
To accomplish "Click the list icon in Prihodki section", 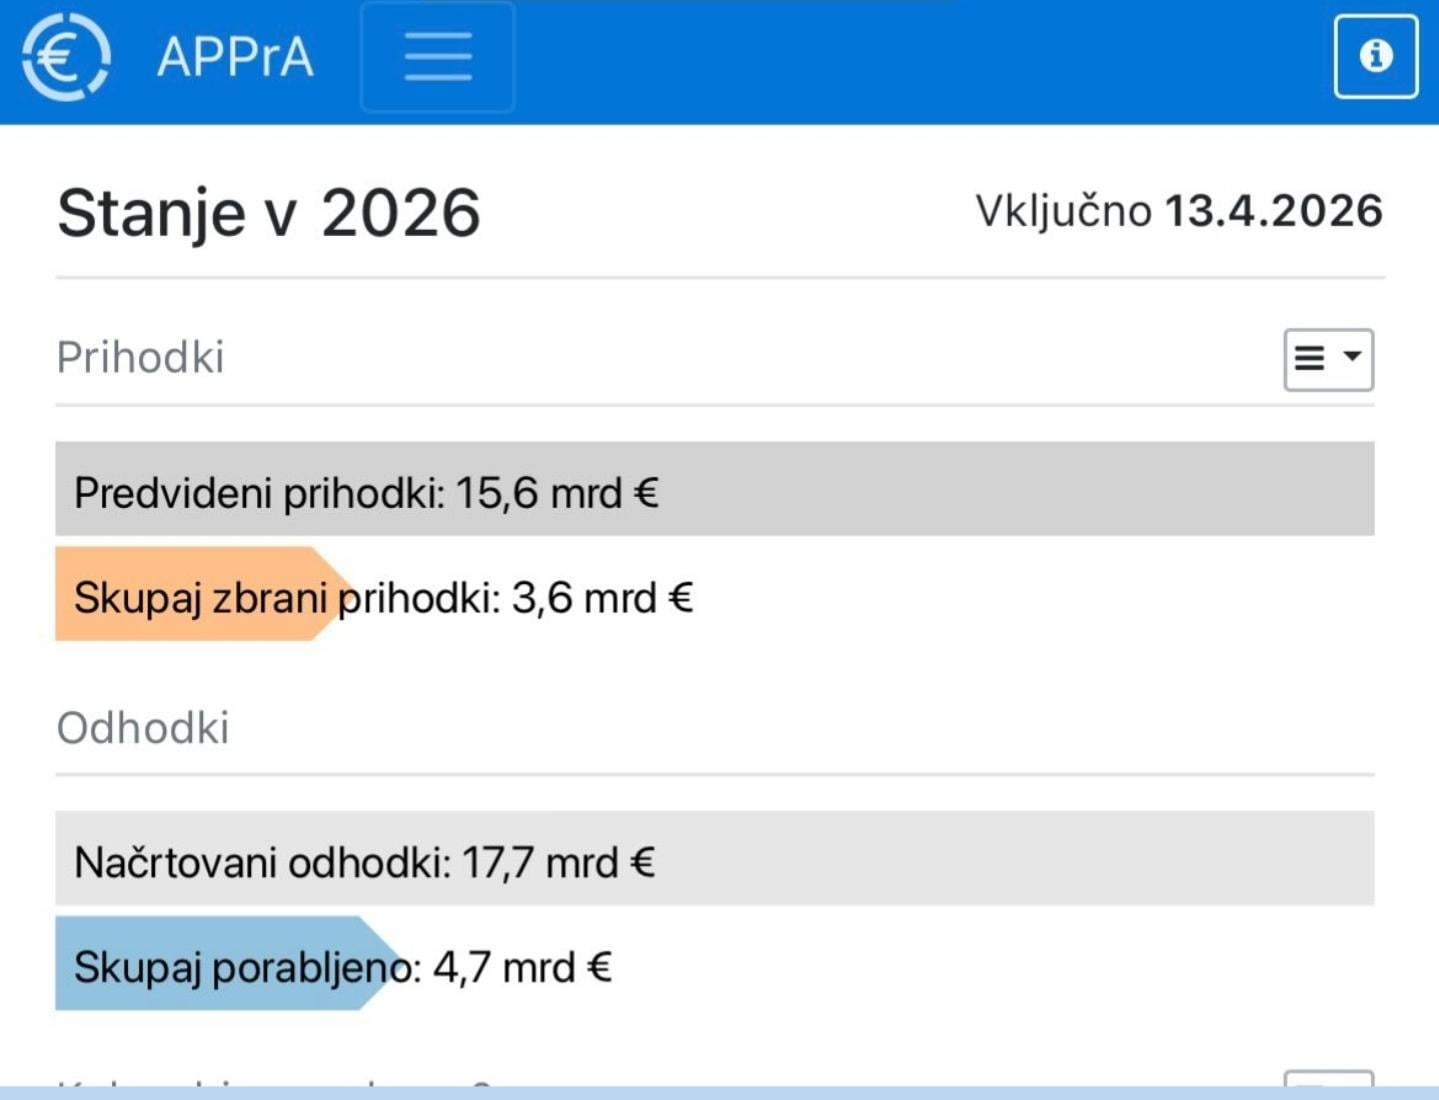I will click(x=1310, y=358).
